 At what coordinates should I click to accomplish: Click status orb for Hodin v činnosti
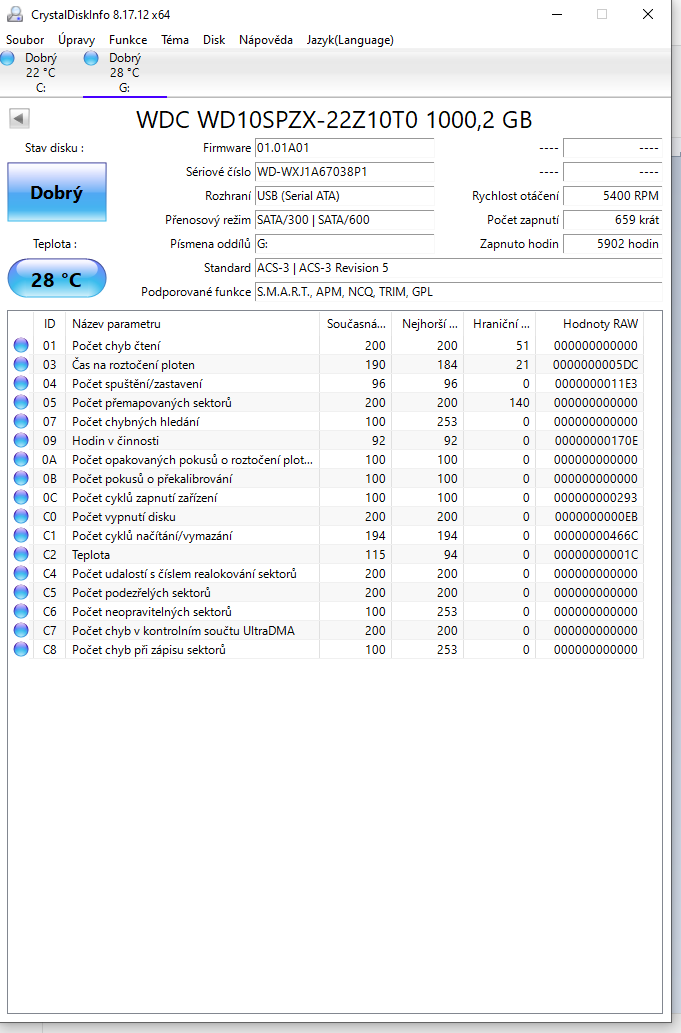coord(21,441)
